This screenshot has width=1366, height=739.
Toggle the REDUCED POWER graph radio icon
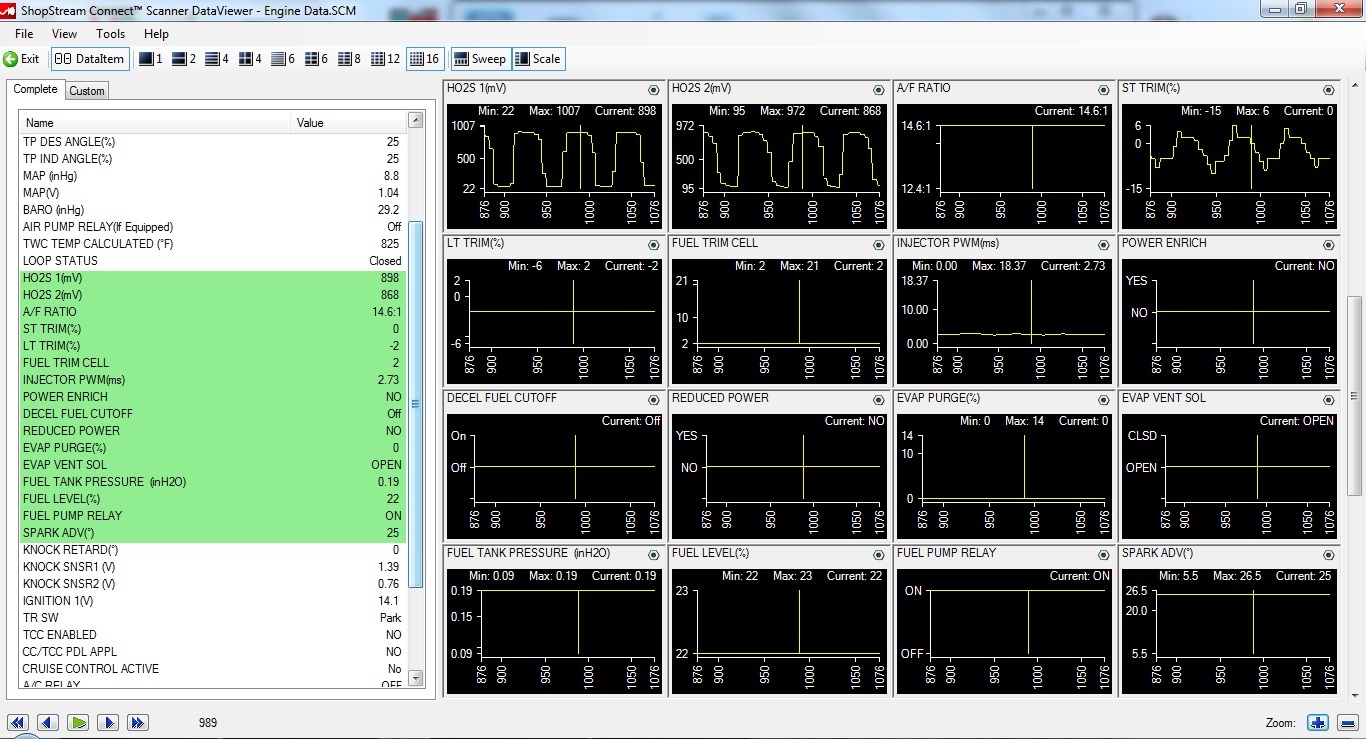tap(878, 400)
